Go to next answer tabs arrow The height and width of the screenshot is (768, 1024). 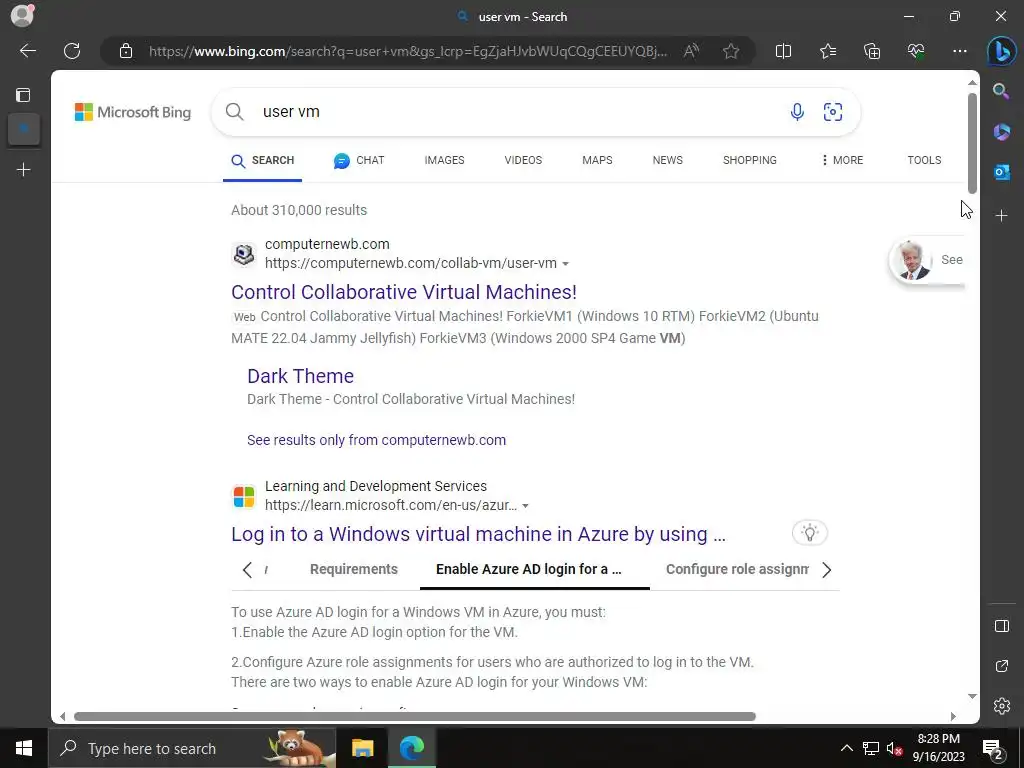[x=826, y=569]
